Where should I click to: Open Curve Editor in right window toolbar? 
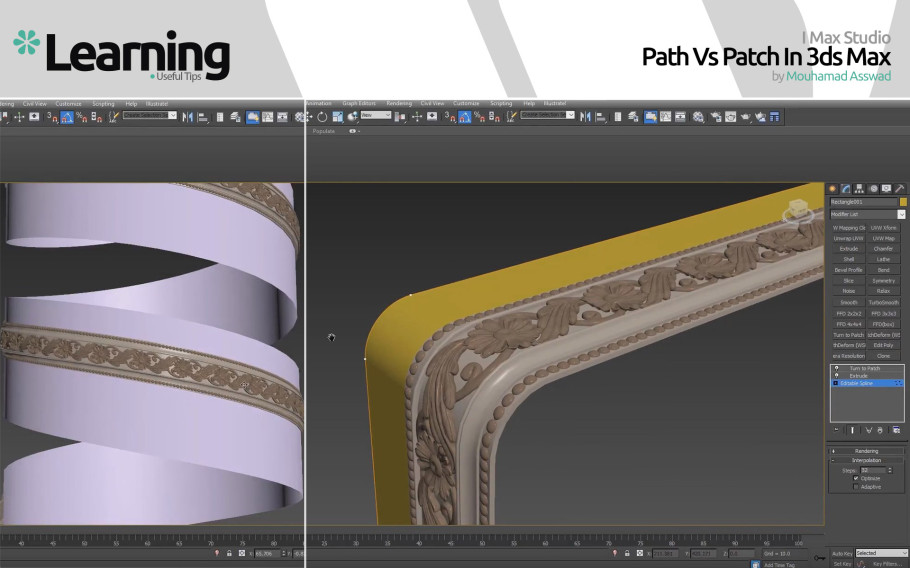(666, 117)
